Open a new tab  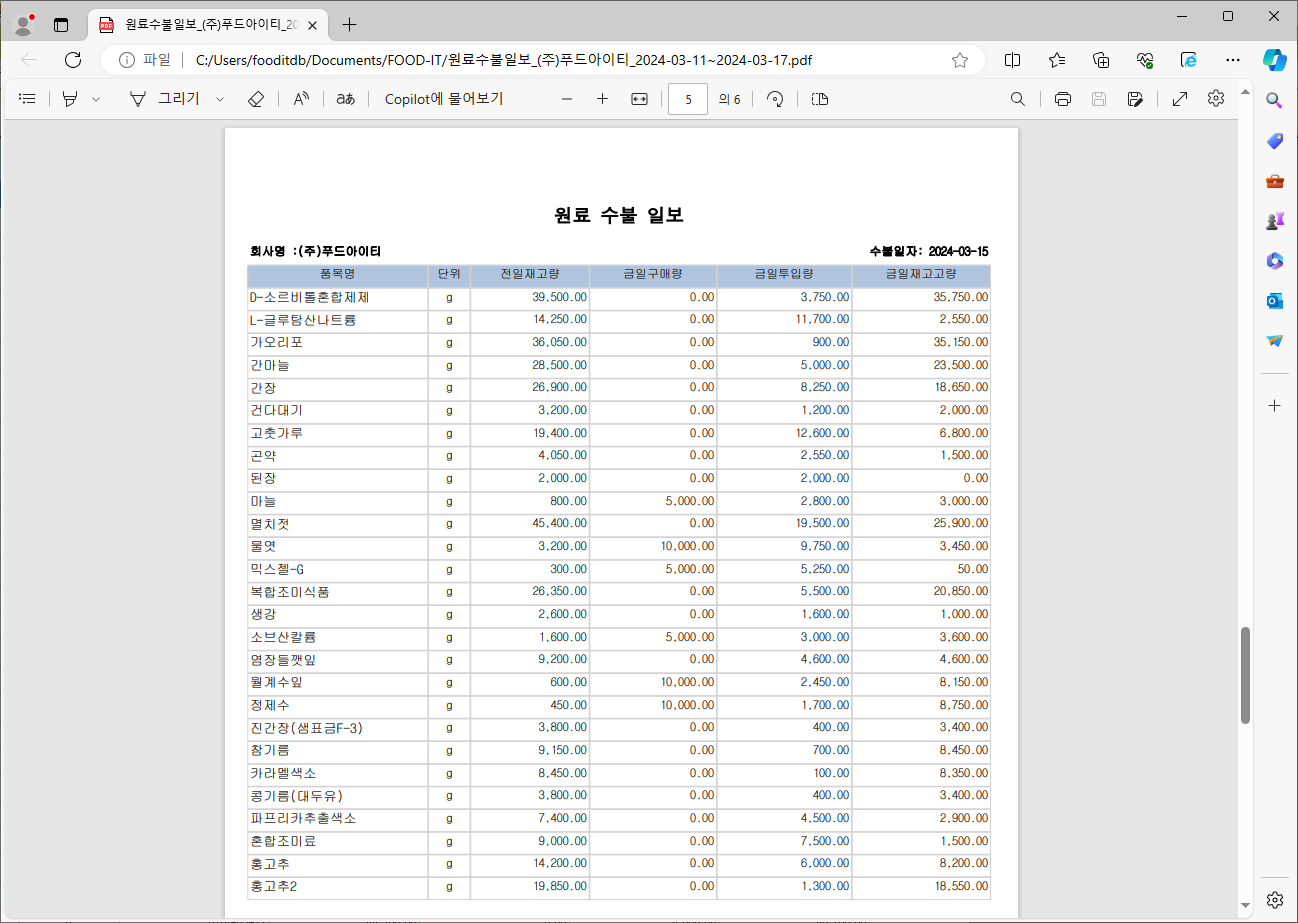[349, 24]
